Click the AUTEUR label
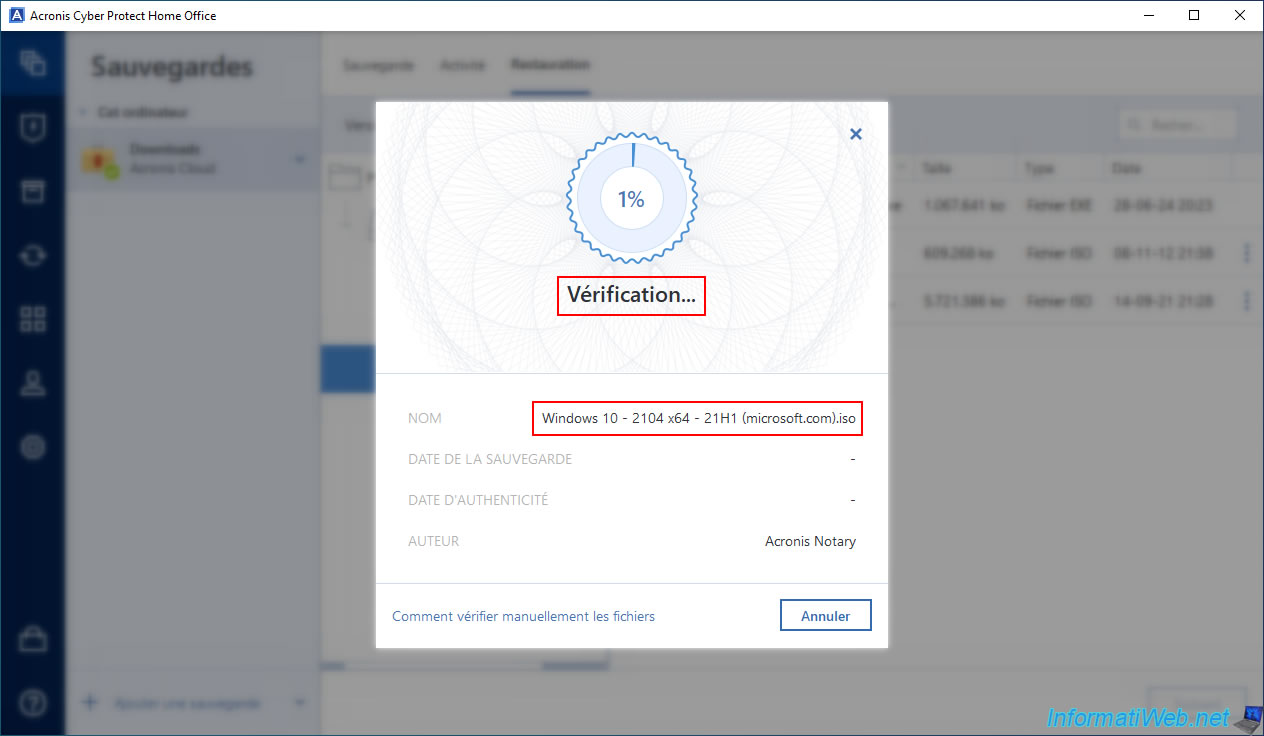 click(434, 541)
